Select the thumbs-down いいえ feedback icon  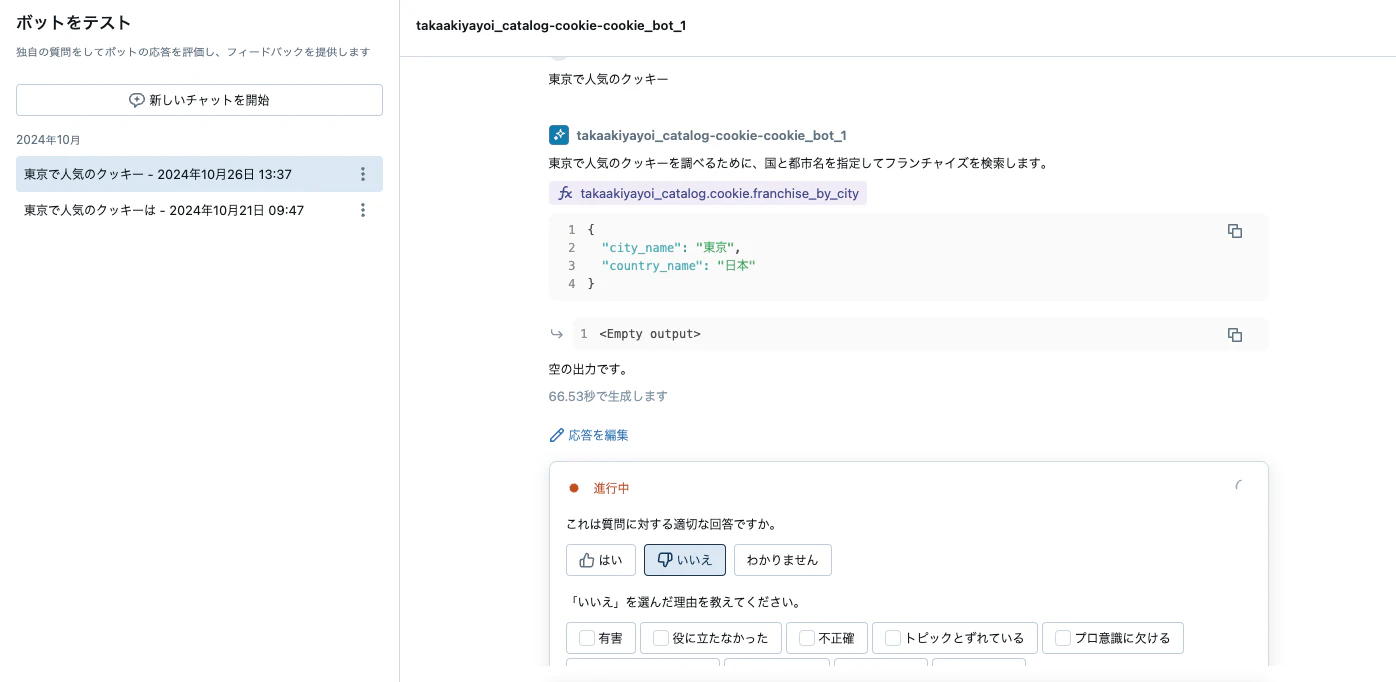click(665, 560)
